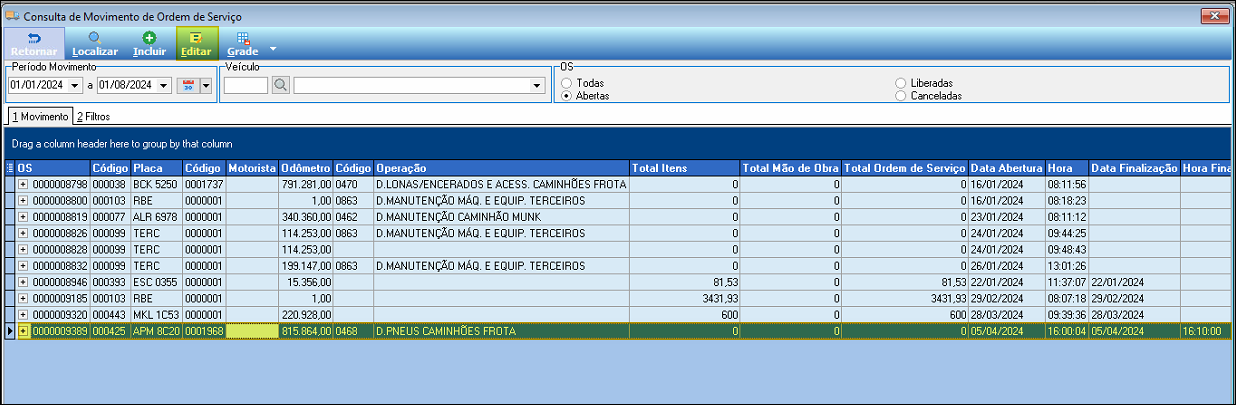Open the toolbar overflow arrow beside Grade
Viewport: 1236px width, 405px height.
[x=273, y=48]
